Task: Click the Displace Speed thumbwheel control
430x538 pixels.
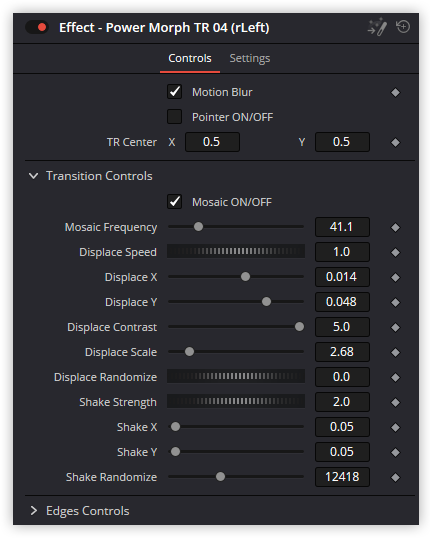Action: click(x=236, y=251)
